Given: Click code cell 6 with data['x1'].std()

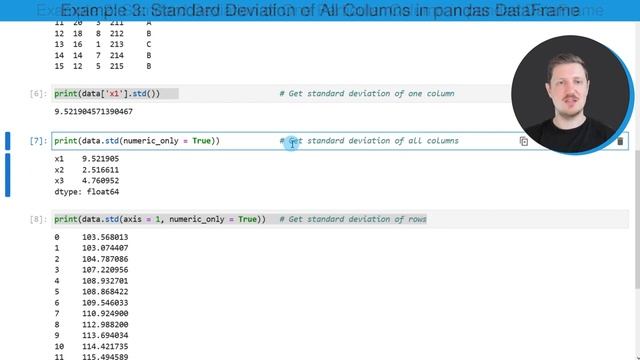Looking at the screenshot, I should 281,93.
